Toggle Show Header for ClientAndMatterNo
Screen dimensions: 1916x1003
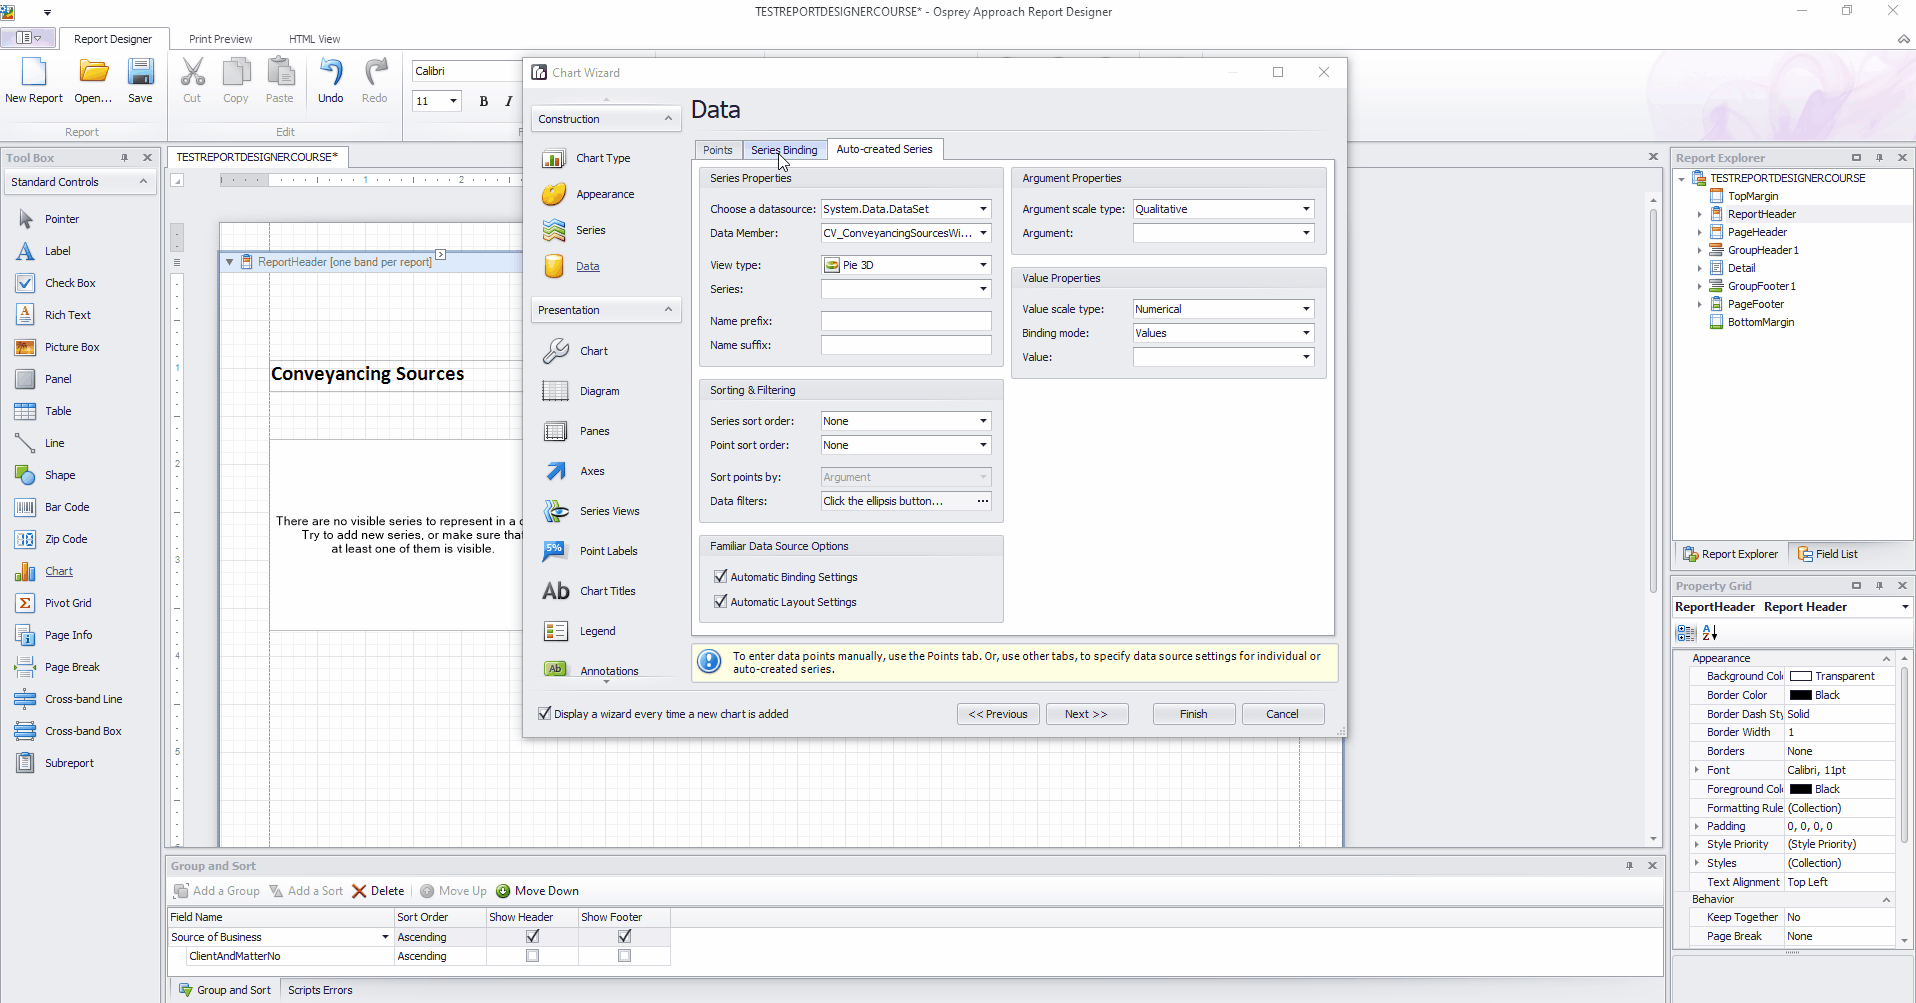pyautogui.click(x=532, y=956)
